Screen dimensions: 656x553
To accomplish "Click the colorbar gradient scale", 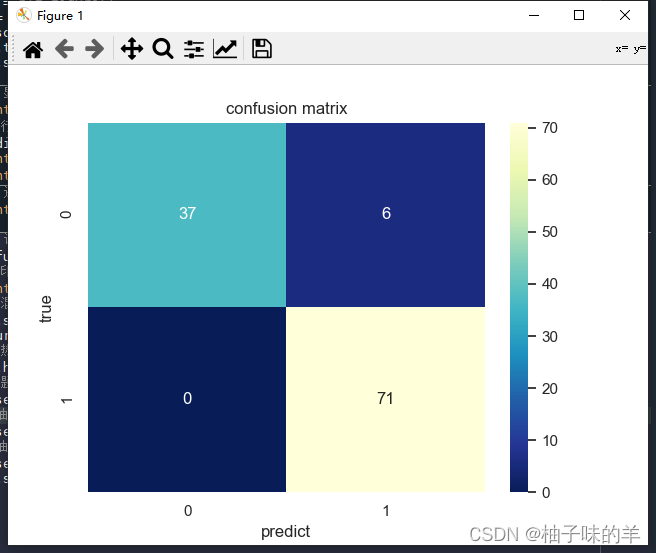I will click(518, 308).
